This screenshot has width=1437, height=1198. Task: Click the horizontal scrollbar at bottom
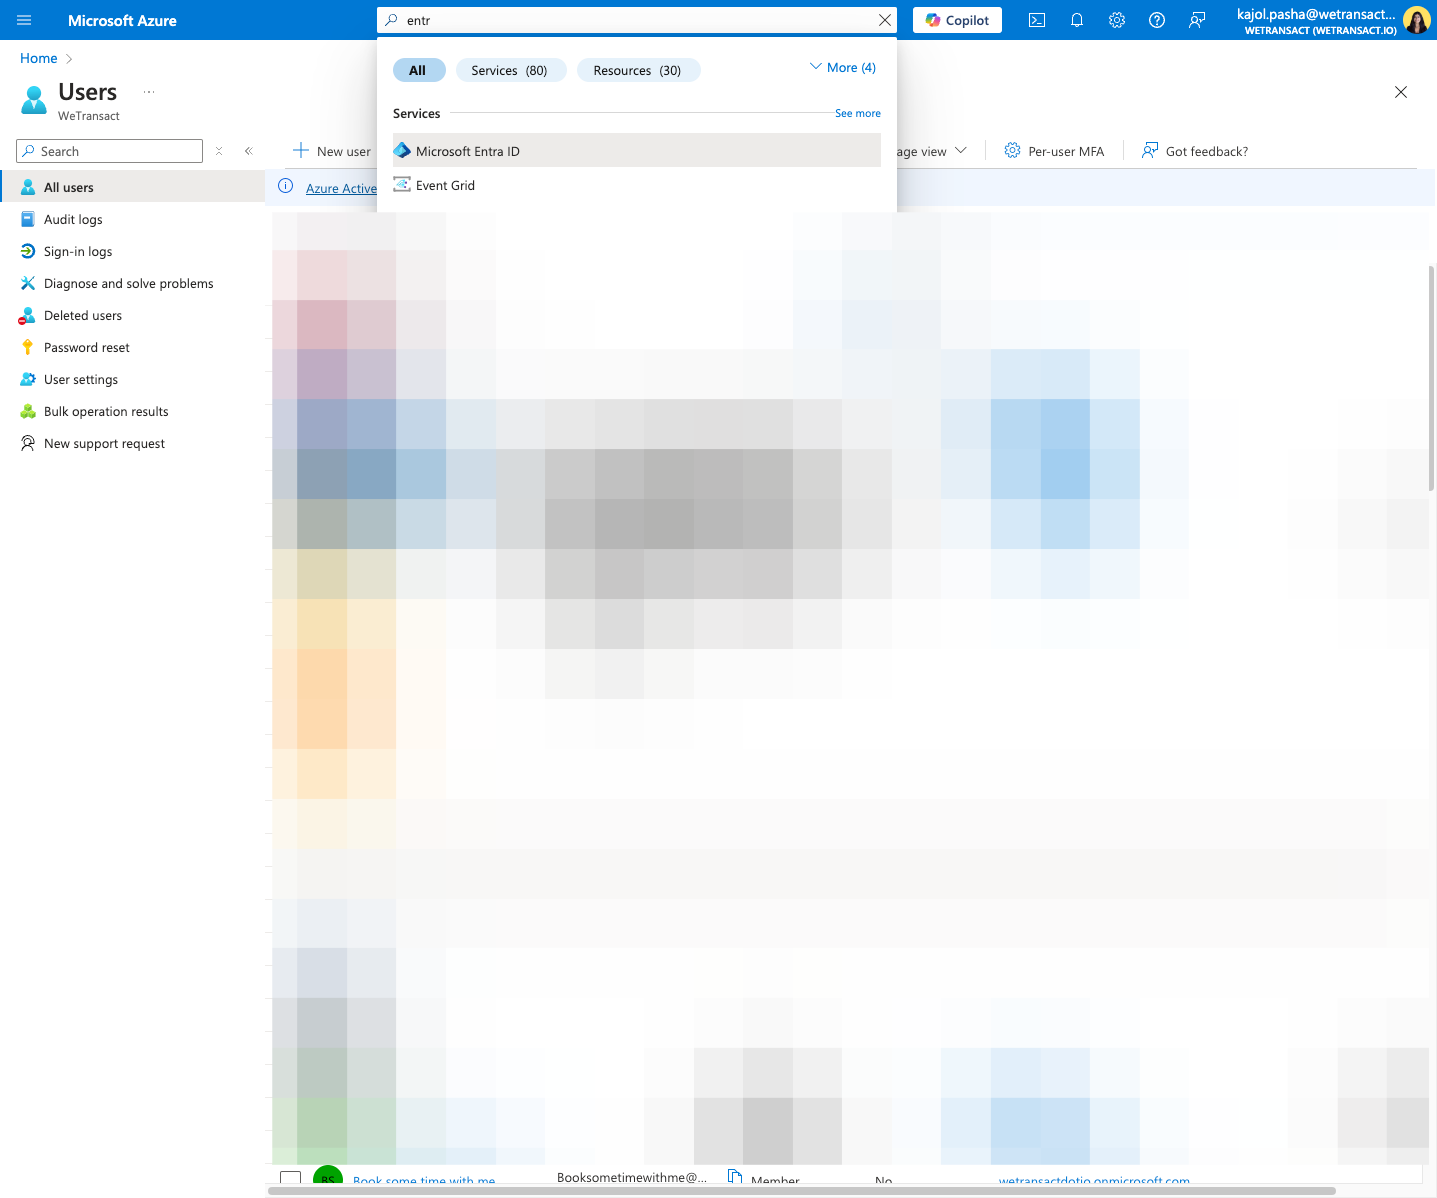coord(802,1191)
